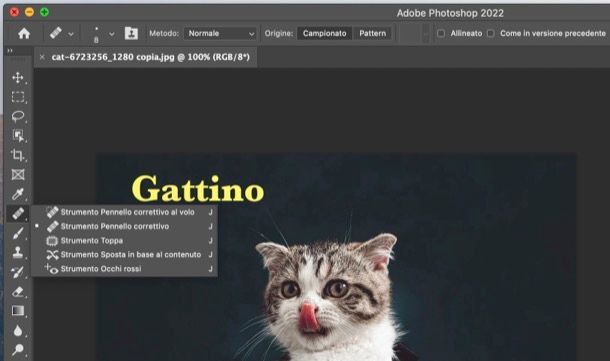Select the Rectangular Marquee tool
This screenshot has height=361, width=610.
[x=18, y=97]
